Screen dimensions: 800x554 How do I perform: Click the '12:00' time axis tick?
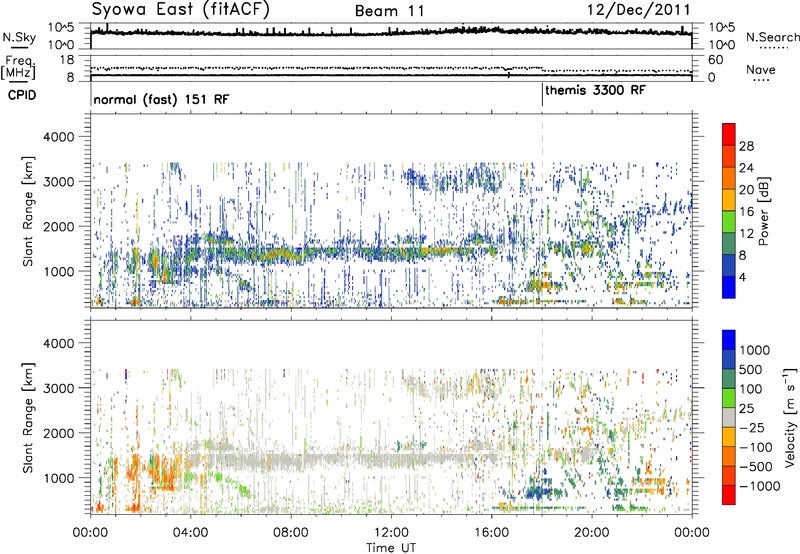(391, 533)
